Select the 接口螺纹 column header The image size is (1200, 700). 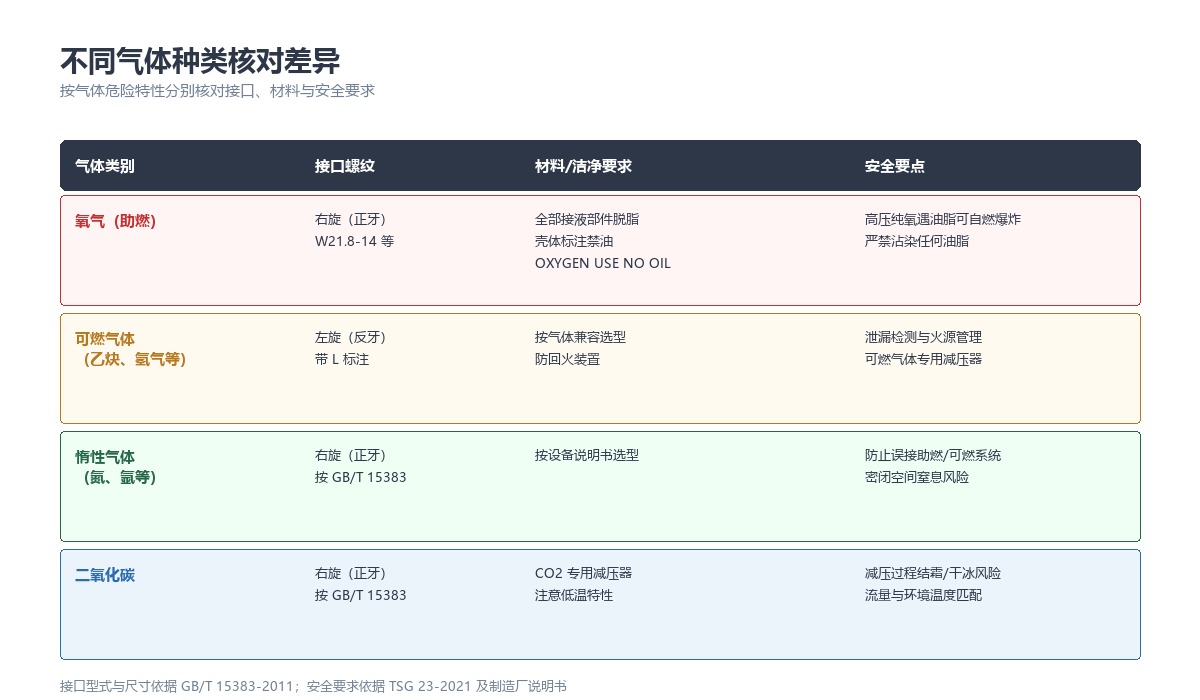click(345, 166)
